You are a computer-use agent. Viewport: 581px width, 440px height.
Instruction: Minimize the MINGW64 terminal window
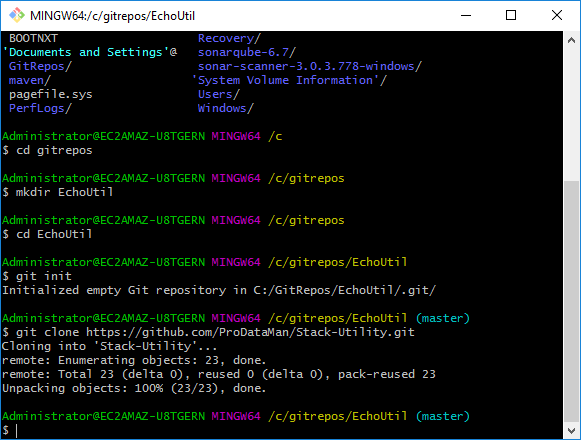coord(466,16)
